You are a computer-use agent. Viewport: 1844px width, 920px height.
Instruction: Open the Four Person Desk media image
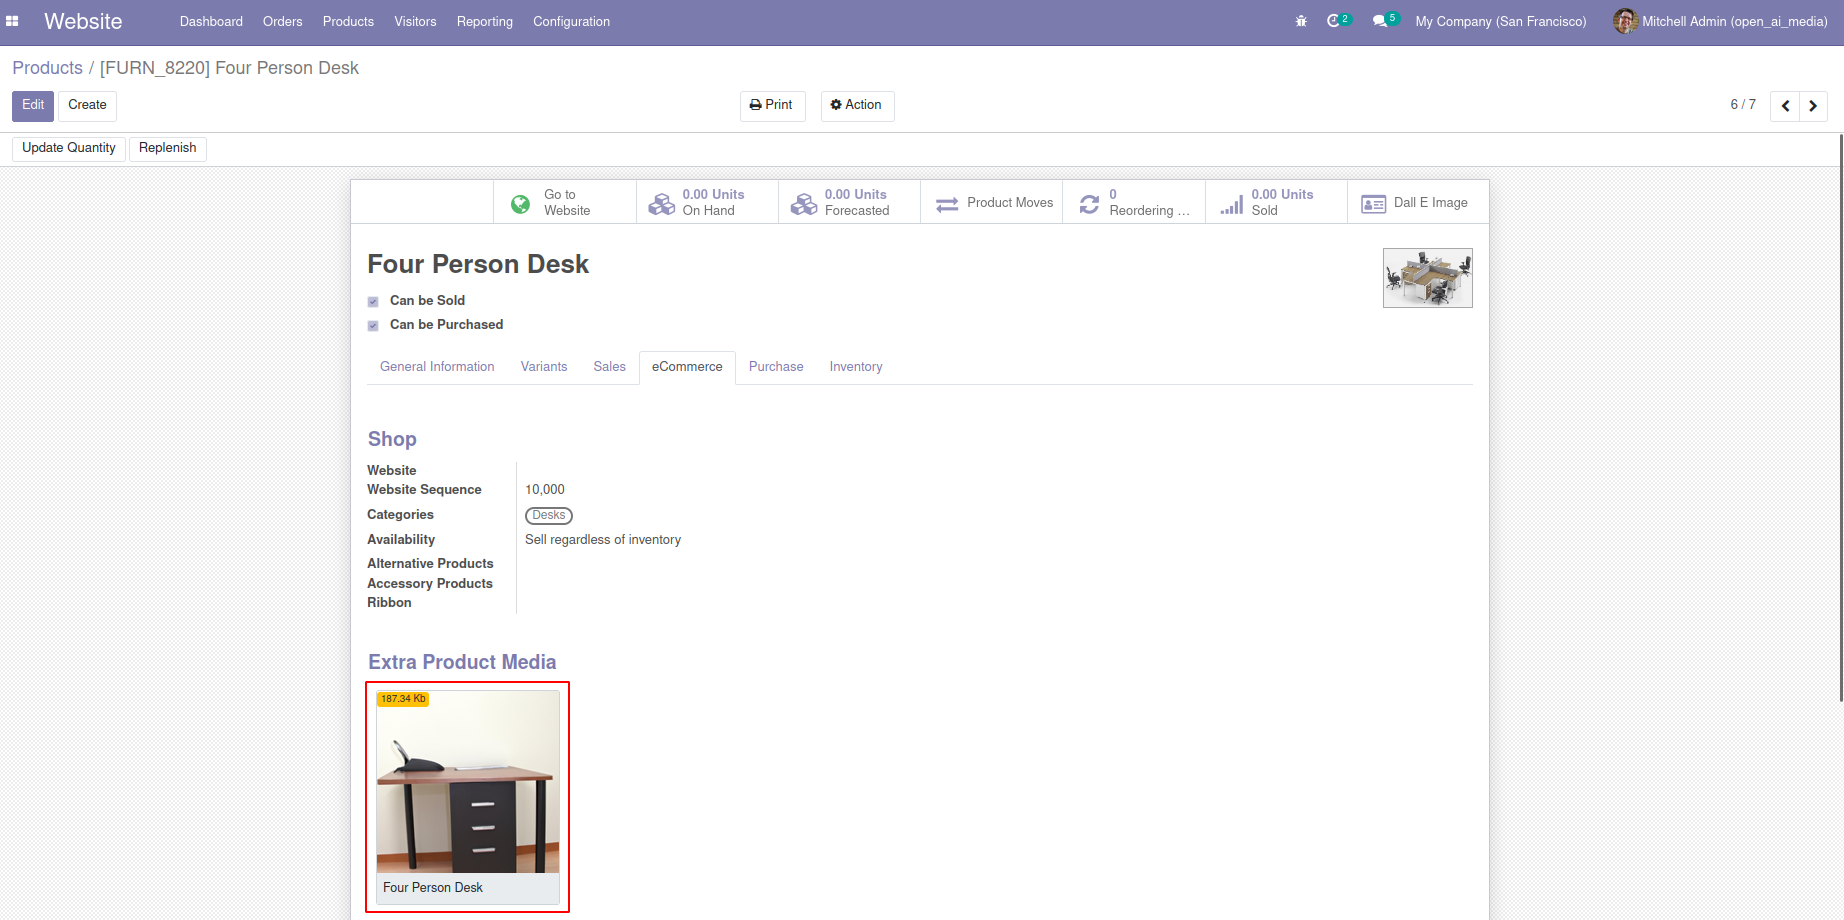click(x=468, y=782)
